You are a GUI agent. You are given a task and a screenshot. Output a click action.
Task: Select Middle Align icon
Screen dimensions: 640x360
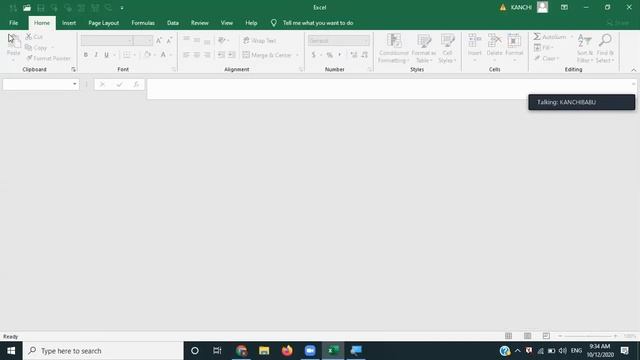tap(197, 40)
